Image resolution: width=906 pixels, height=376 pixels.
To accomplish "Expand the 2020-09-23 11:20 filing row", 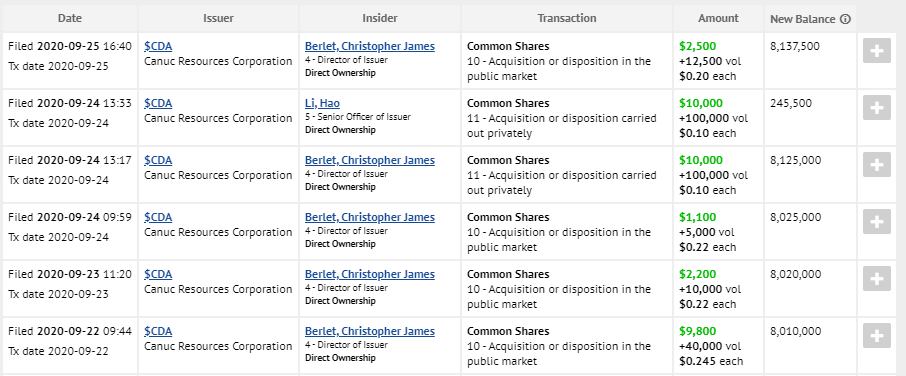I will click(x=877, y=279).
